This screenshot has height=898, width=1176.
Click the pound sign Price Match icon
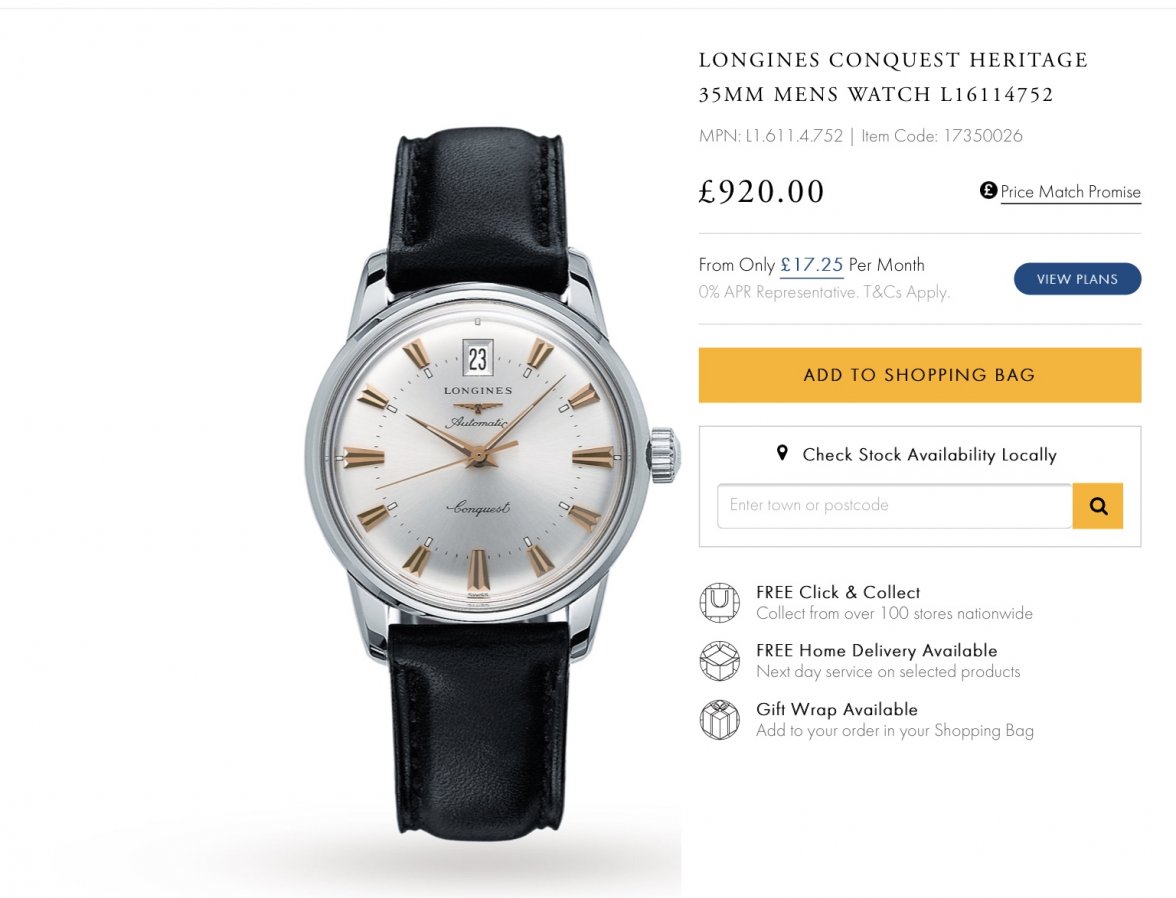coord(988,191)
